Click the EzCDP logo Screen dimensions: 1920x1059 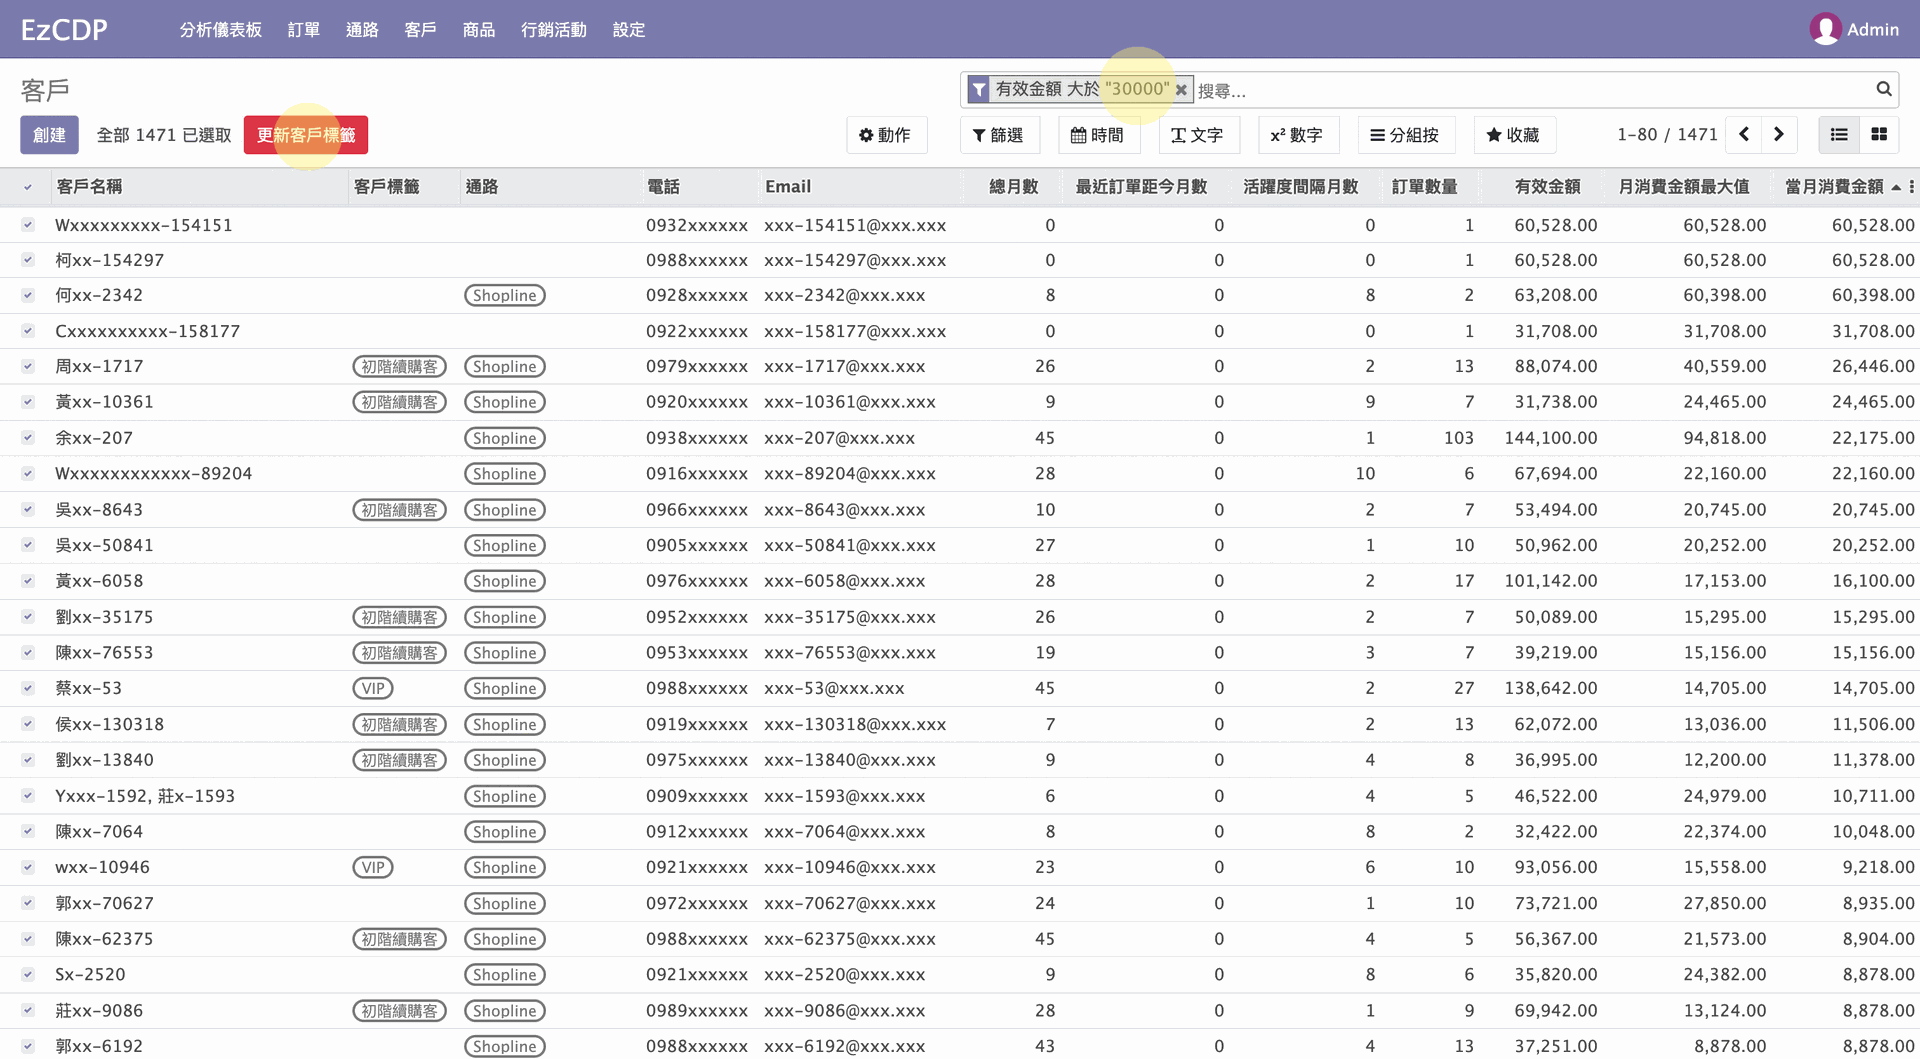point(64,29)
